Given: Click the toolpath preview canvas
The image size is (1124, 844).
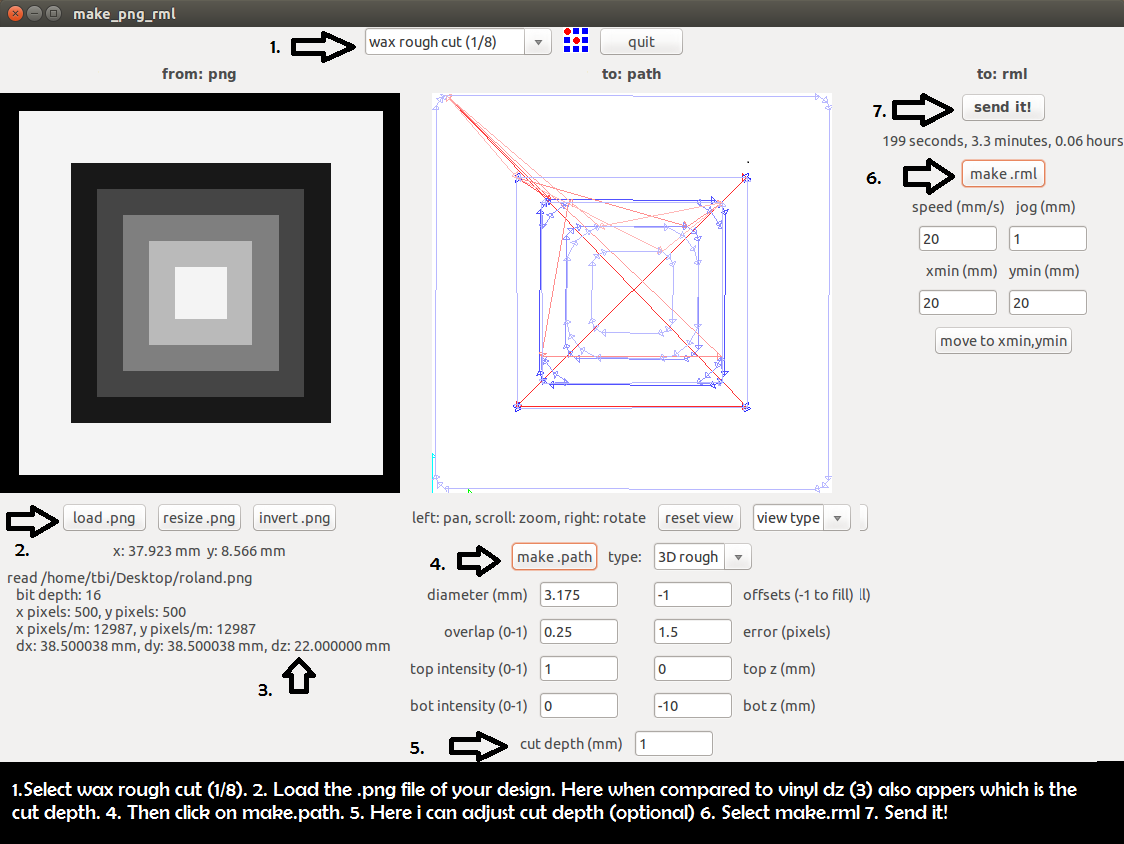Looking at the screenshot, I should [632, 293].
